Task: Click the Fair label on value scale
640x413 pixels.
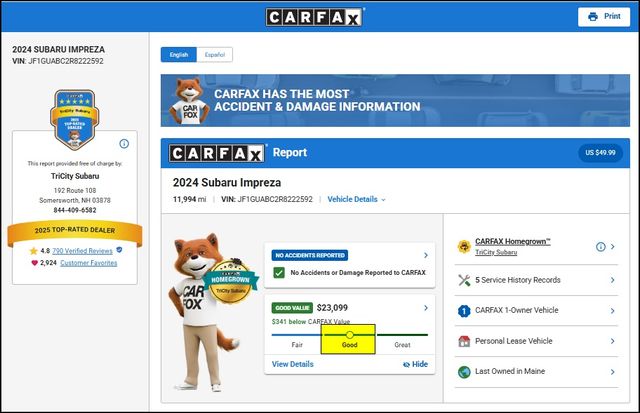Action: [297, 345]
